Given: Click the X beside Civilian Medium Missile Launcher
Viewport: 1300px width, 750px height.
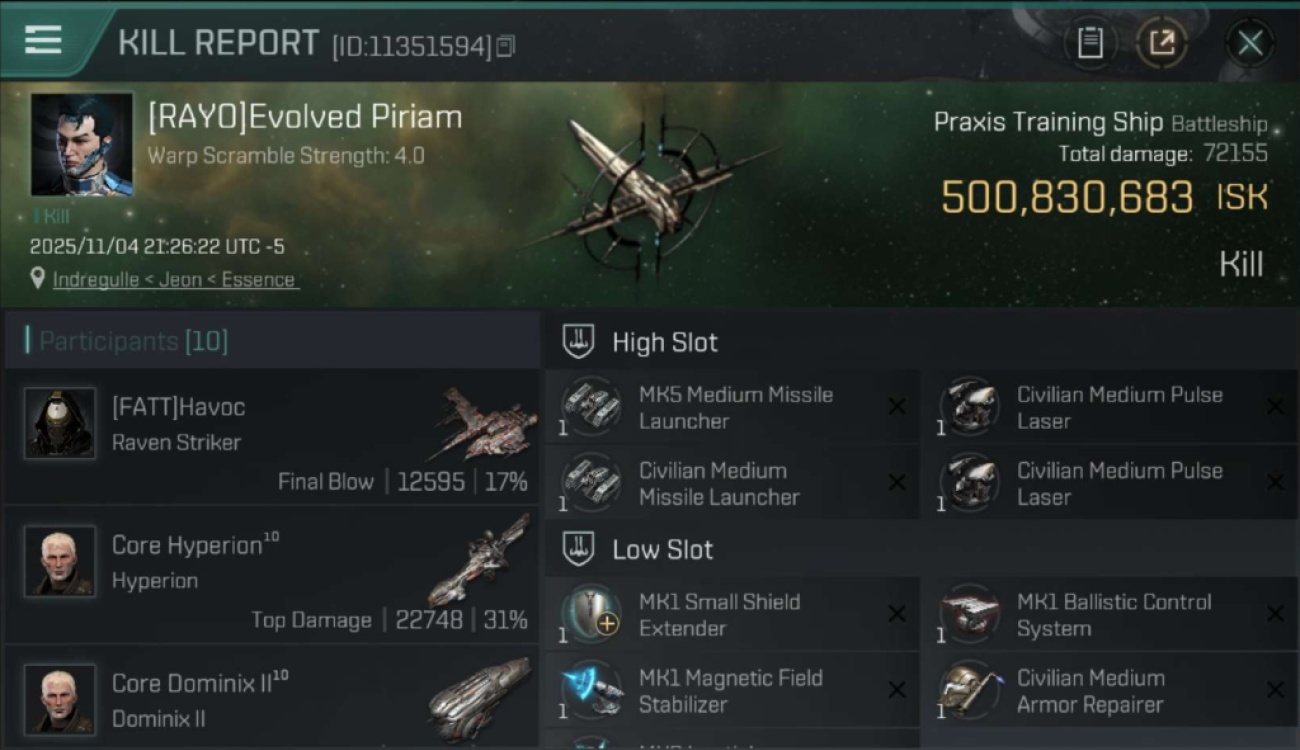Looking at the screenshot, I should (x=897, y=483).
